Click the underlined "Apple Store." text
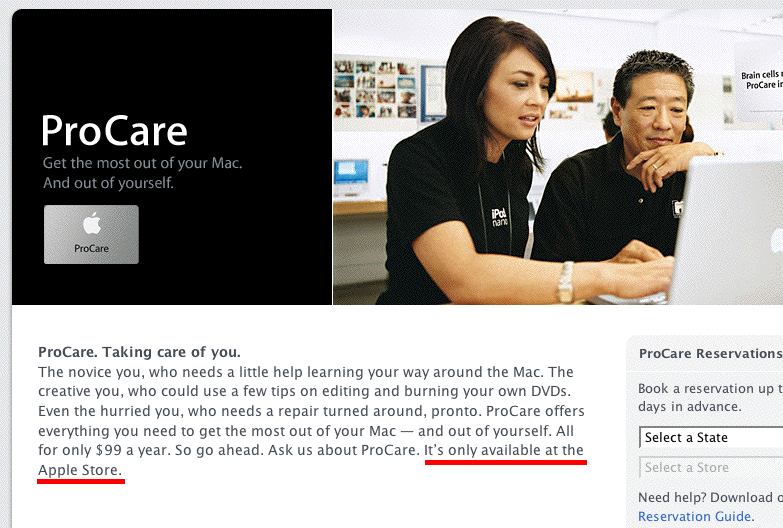The width and height of the screenshot is (783, 528). (80, 469)
